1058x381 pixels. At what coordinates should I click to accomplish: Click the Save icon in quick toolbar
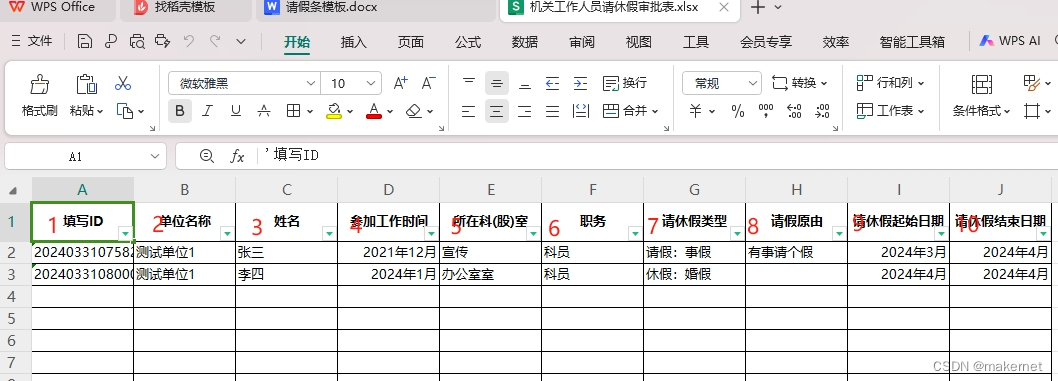(x=85, y=42)
